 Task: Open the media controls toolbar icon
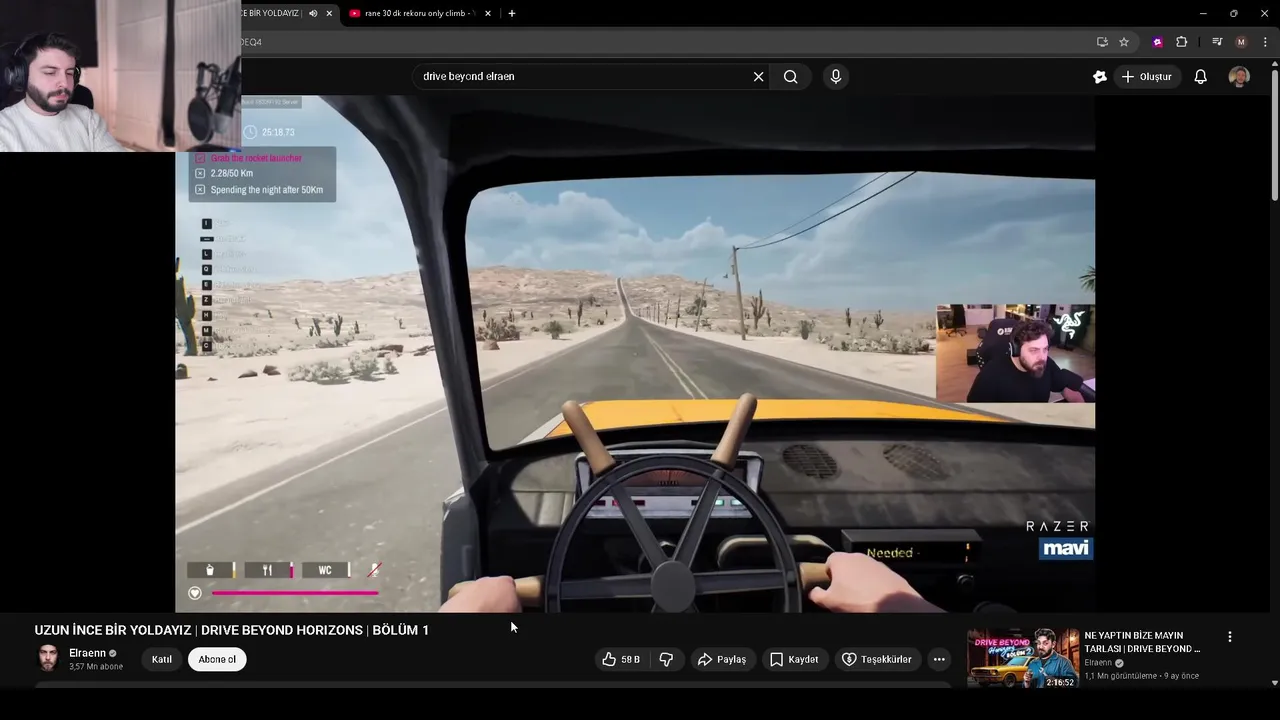pyautogui.click(x=1217, y=42)
